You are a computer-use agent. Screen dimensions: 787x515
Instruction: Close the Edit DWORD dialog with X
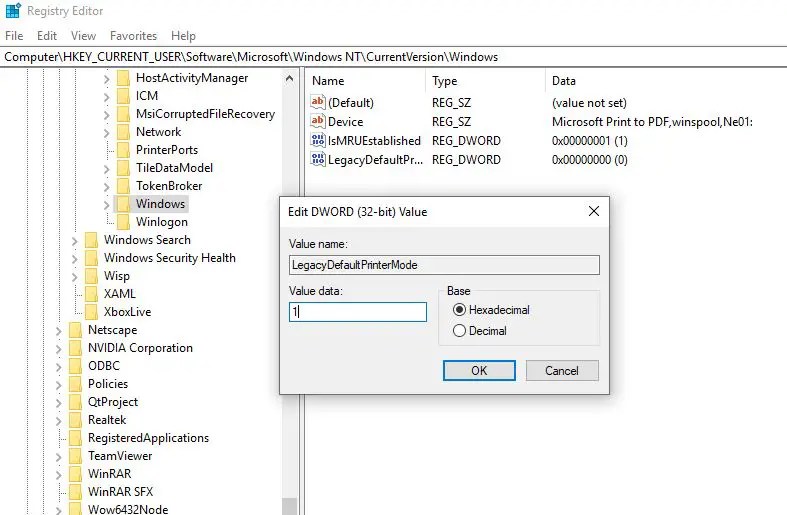tap(594, 211)
